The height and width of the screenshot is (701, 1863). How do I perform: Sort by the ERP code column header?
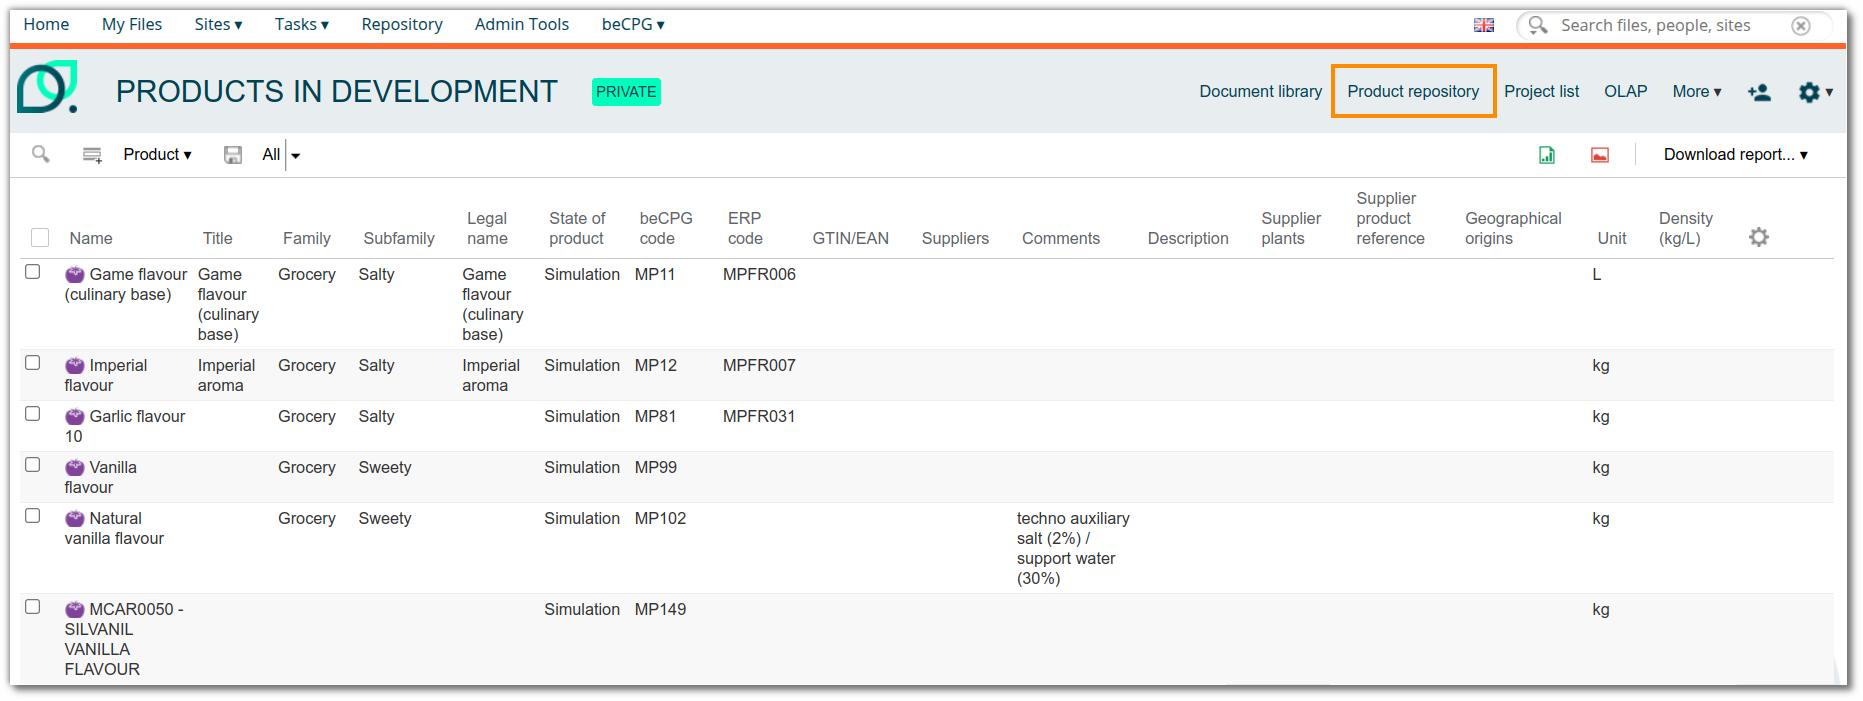745,228
